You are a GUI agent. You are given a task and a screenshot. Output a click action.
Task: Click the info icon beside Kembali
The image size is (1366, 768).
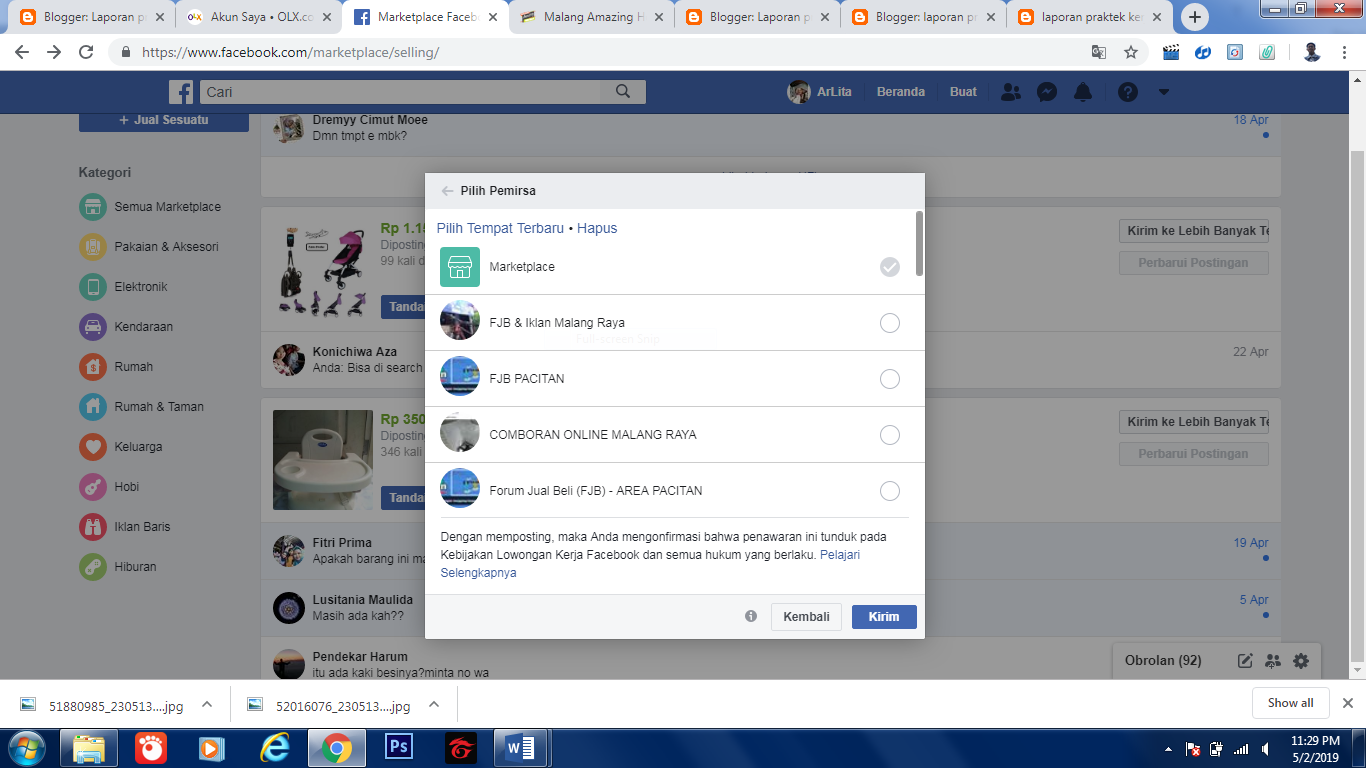click(x=751, y=616)
